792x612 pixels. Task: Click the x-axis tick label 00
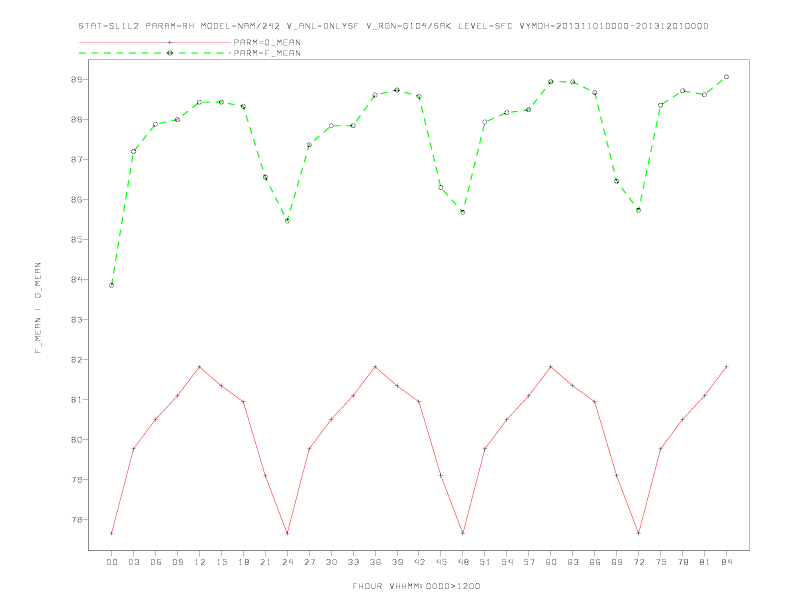coord(112,562)
